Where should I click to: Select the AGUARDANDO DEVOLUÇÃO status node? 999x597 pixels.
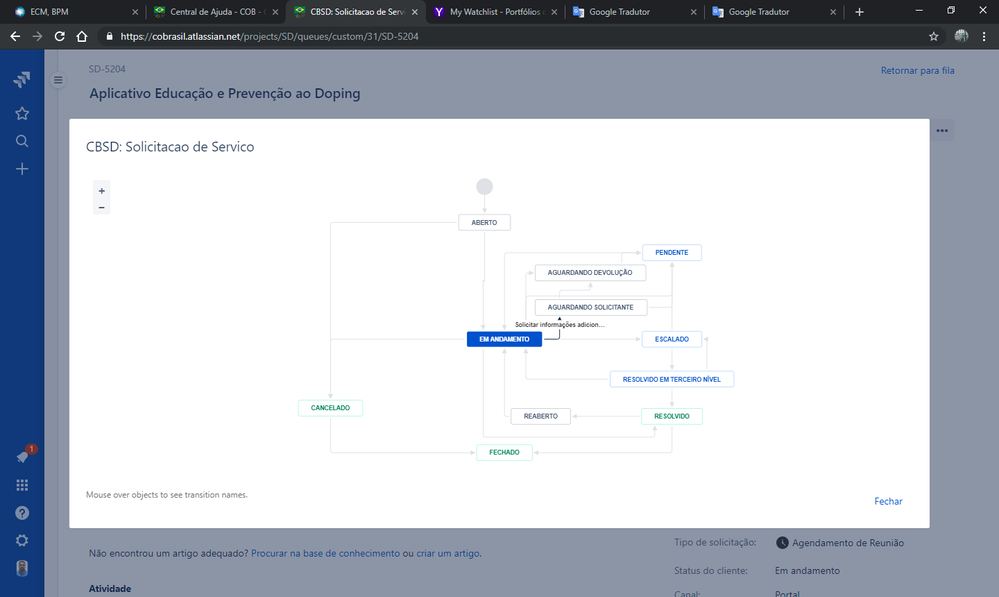(590, 273)
